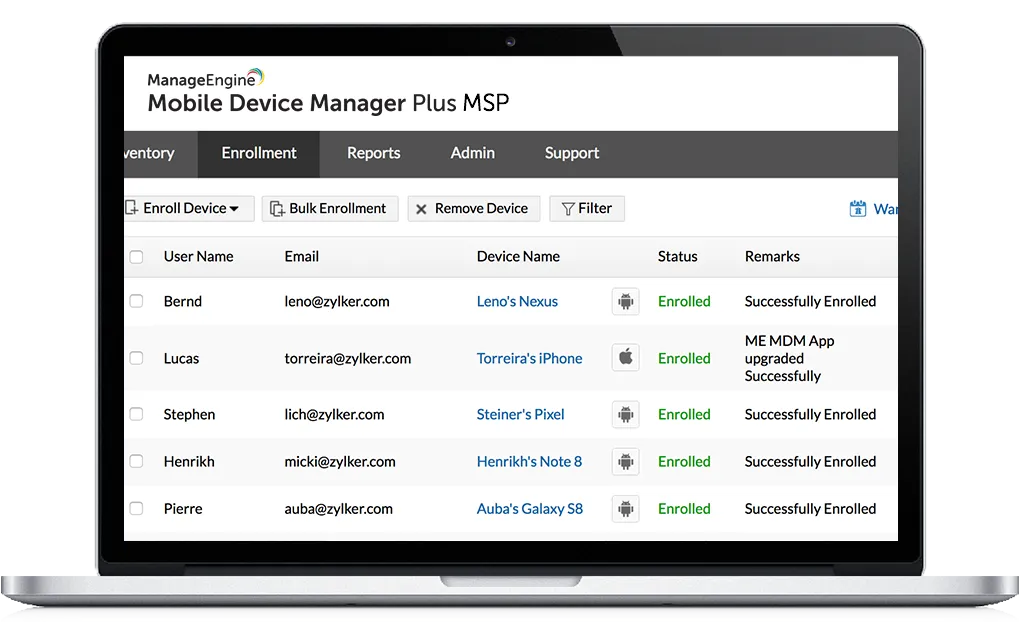1019x643 pixels.
Task: Click the user name Lucas
Action: pyautogui.click(x=181, y=359)
